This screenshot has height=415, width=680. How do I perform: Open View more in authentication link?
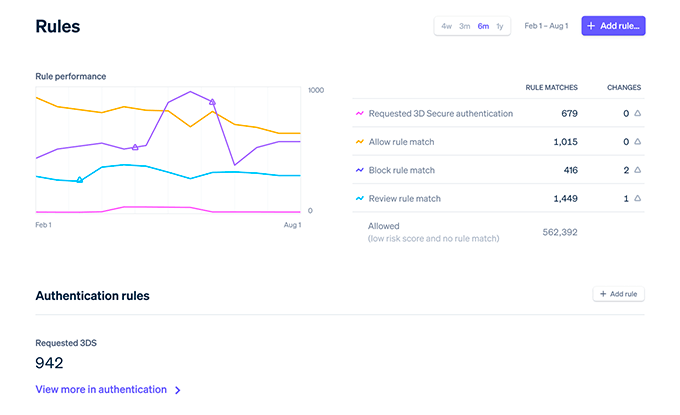click(x=101, y=389)
